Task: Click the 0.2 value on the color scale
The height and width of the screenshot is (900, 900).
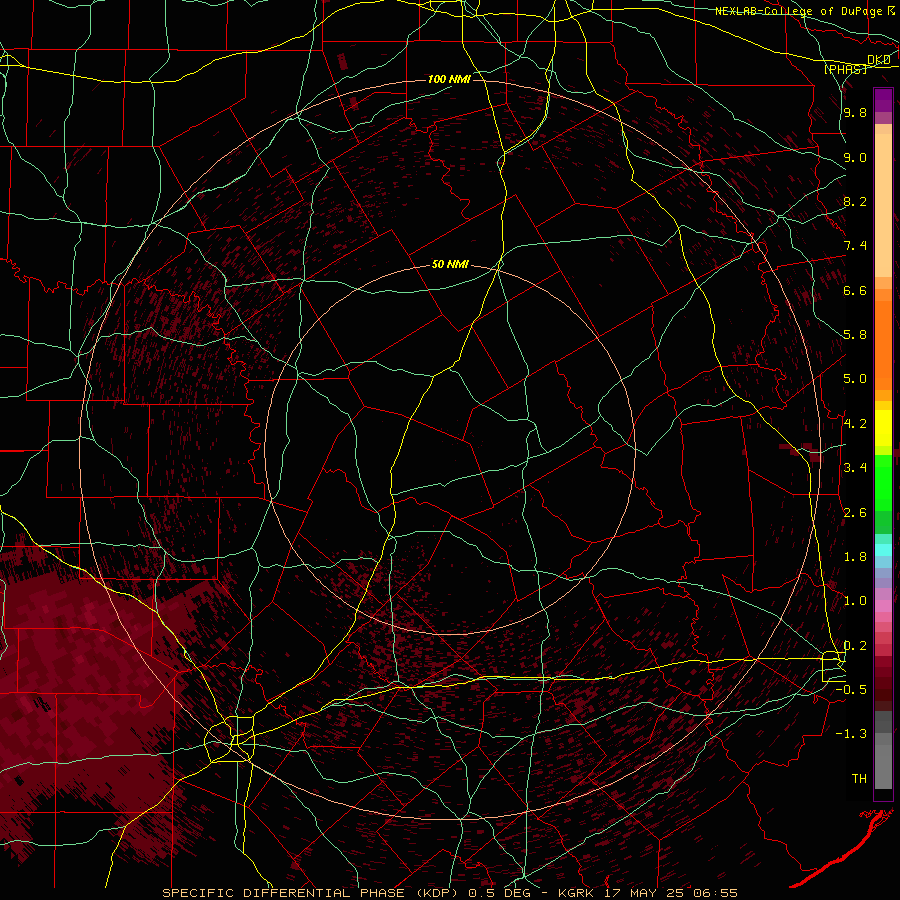Action: pos(855,646)
